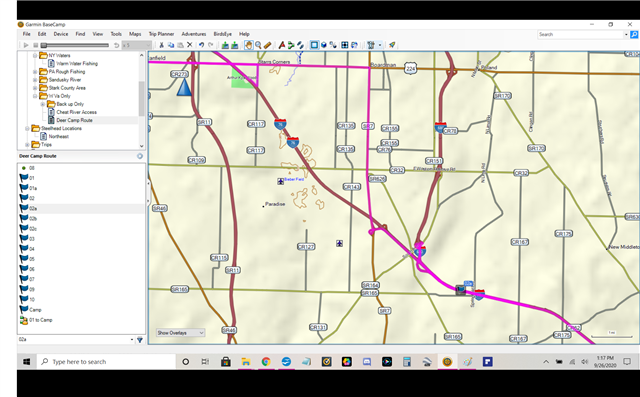The image size is (640, 397).
Task: Click the play button for playback
Action: click(x=26, y=45)
